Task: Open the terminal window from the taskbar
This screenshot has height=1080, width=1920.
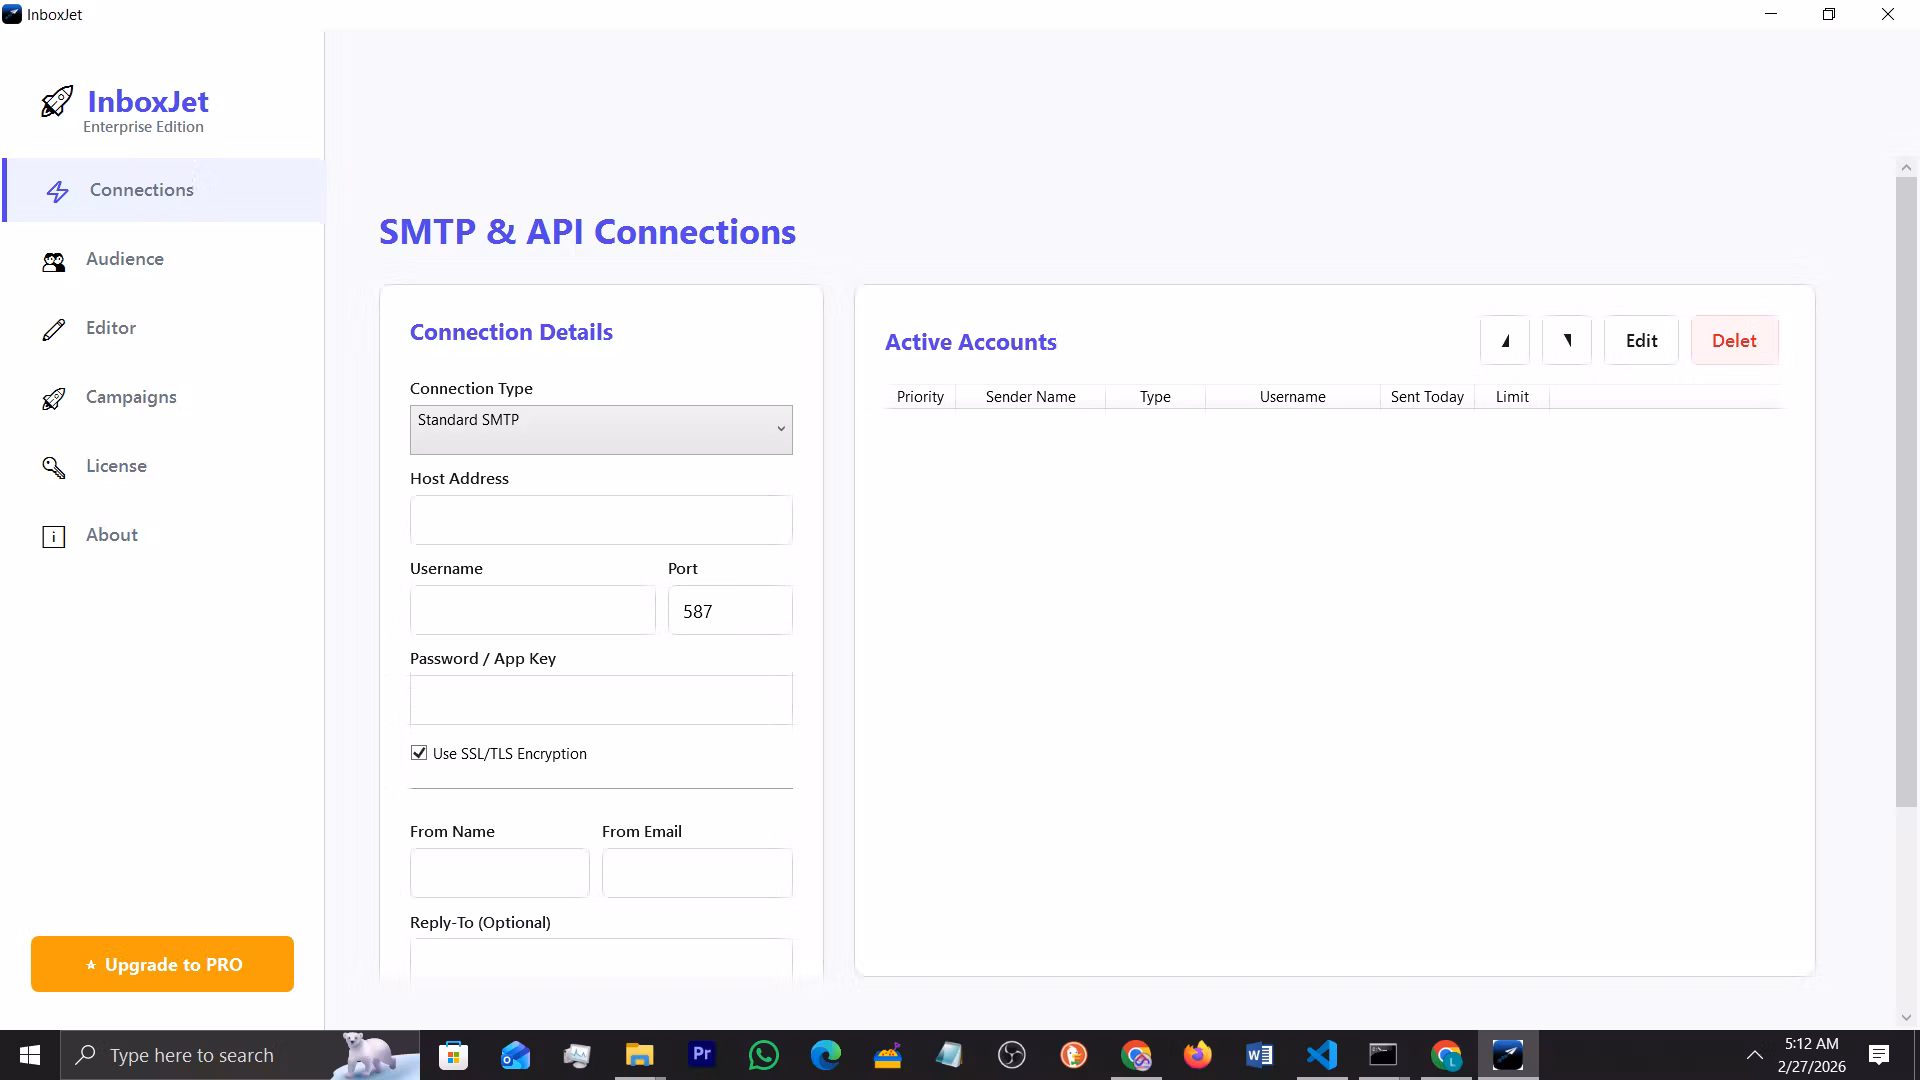Action: (x=1384, y=1055)
